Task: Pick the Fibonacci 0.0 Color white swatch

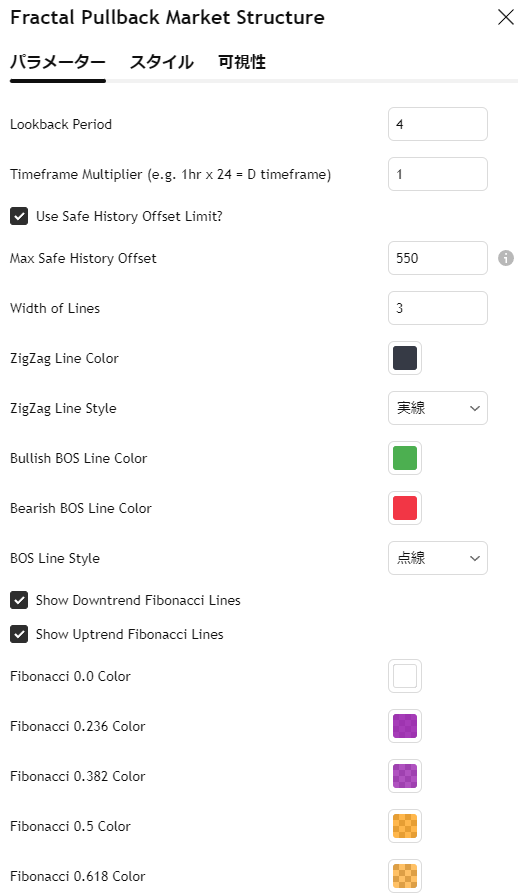Action: (405, 676)
